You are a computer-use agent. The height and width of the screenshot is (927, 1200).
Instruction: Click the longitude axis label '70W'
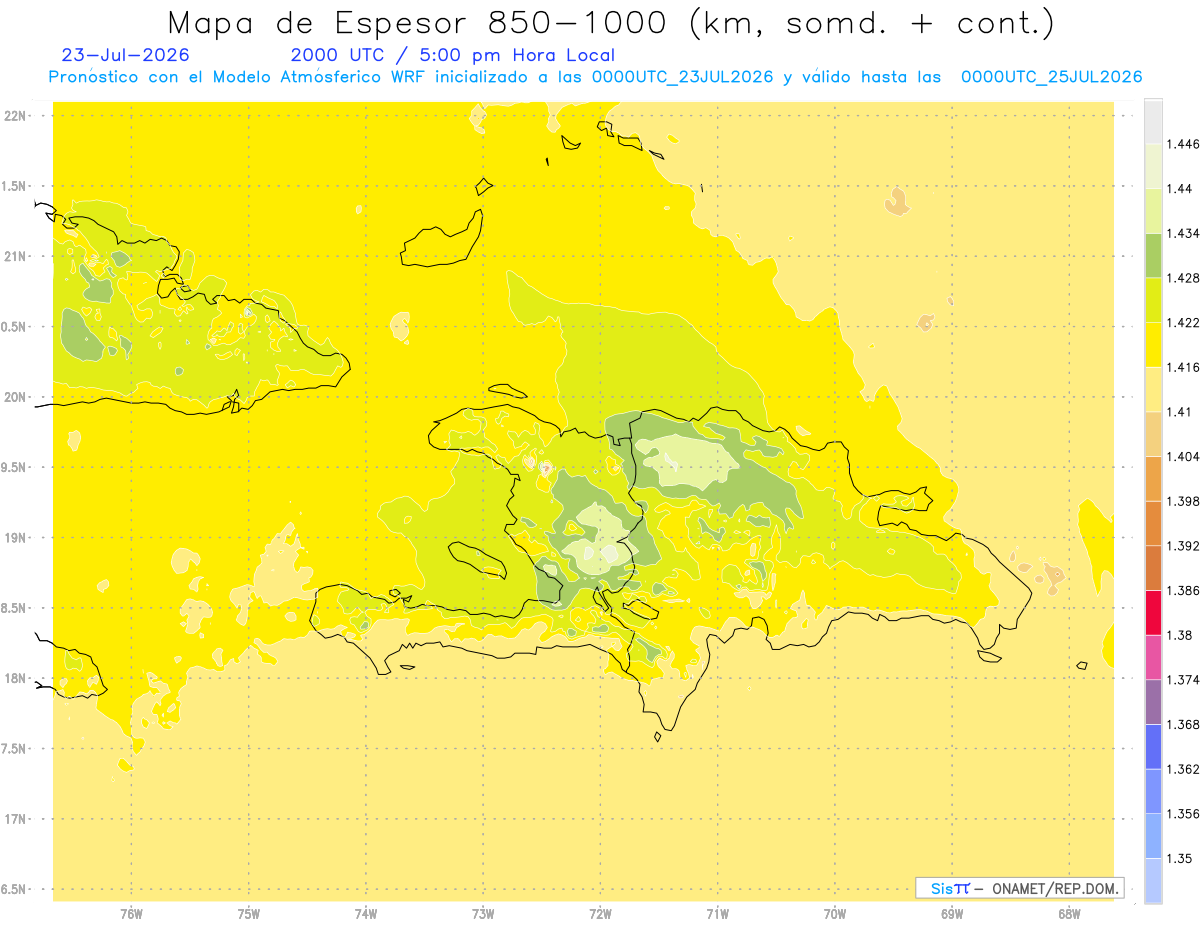(x=835, y=913)
